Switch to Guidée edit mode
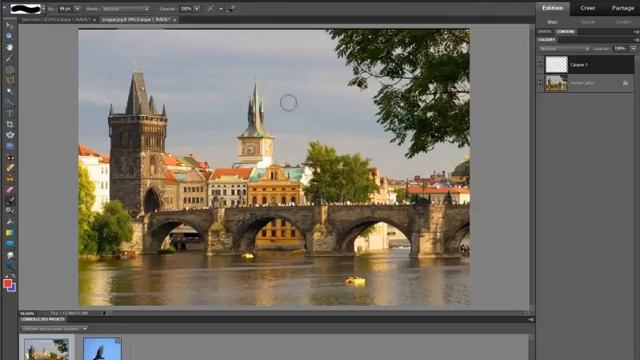 623,22
